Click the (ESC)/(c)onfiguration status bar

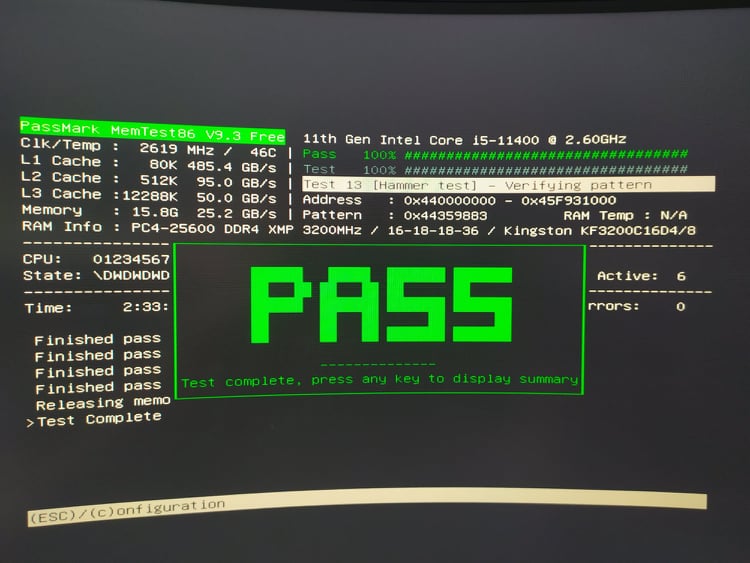367,507
